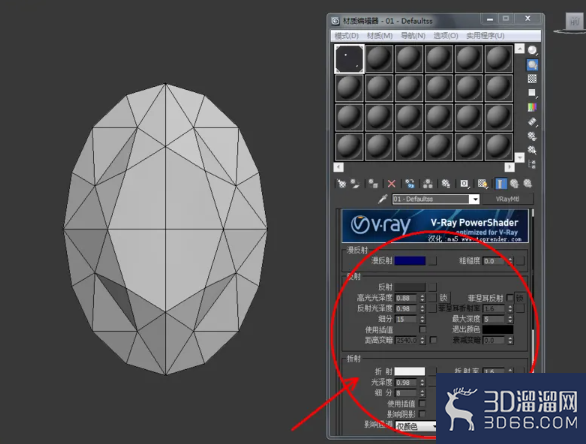Image resolution: width=586 pixels, height=444 pixels.
Task: Click the Make Material Copy icon
Action: click(x=410, y=184)
